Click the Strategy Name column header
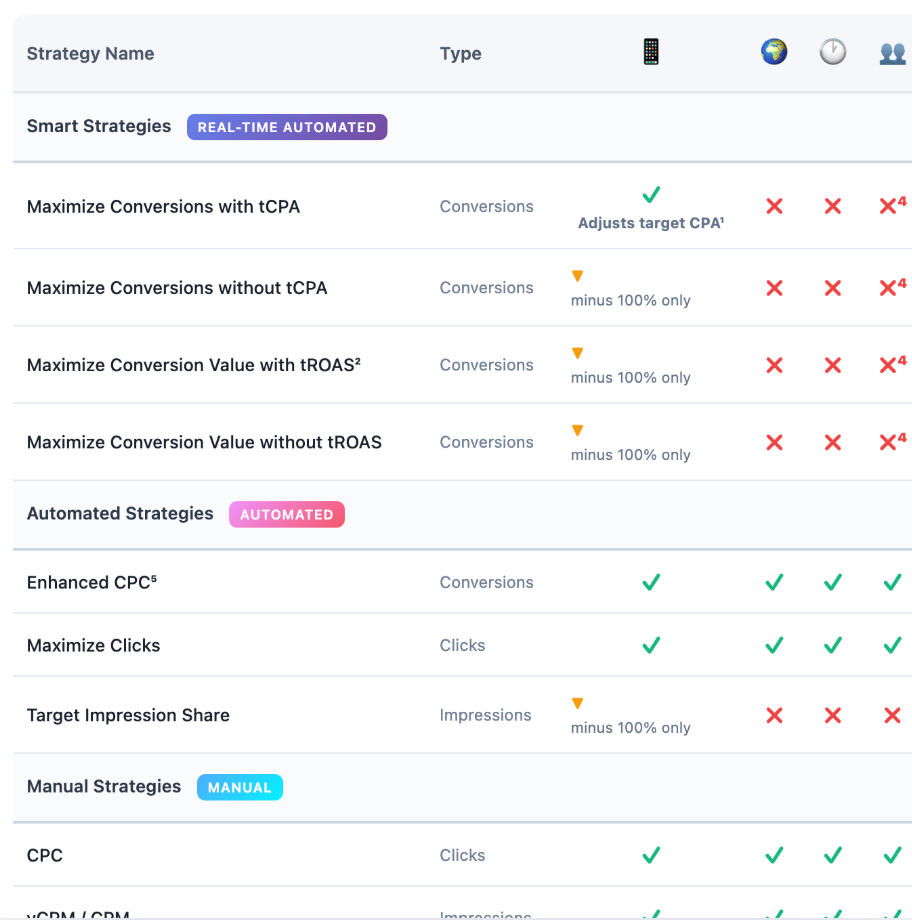This screenshot has width=912, height=920. [91, 54]
